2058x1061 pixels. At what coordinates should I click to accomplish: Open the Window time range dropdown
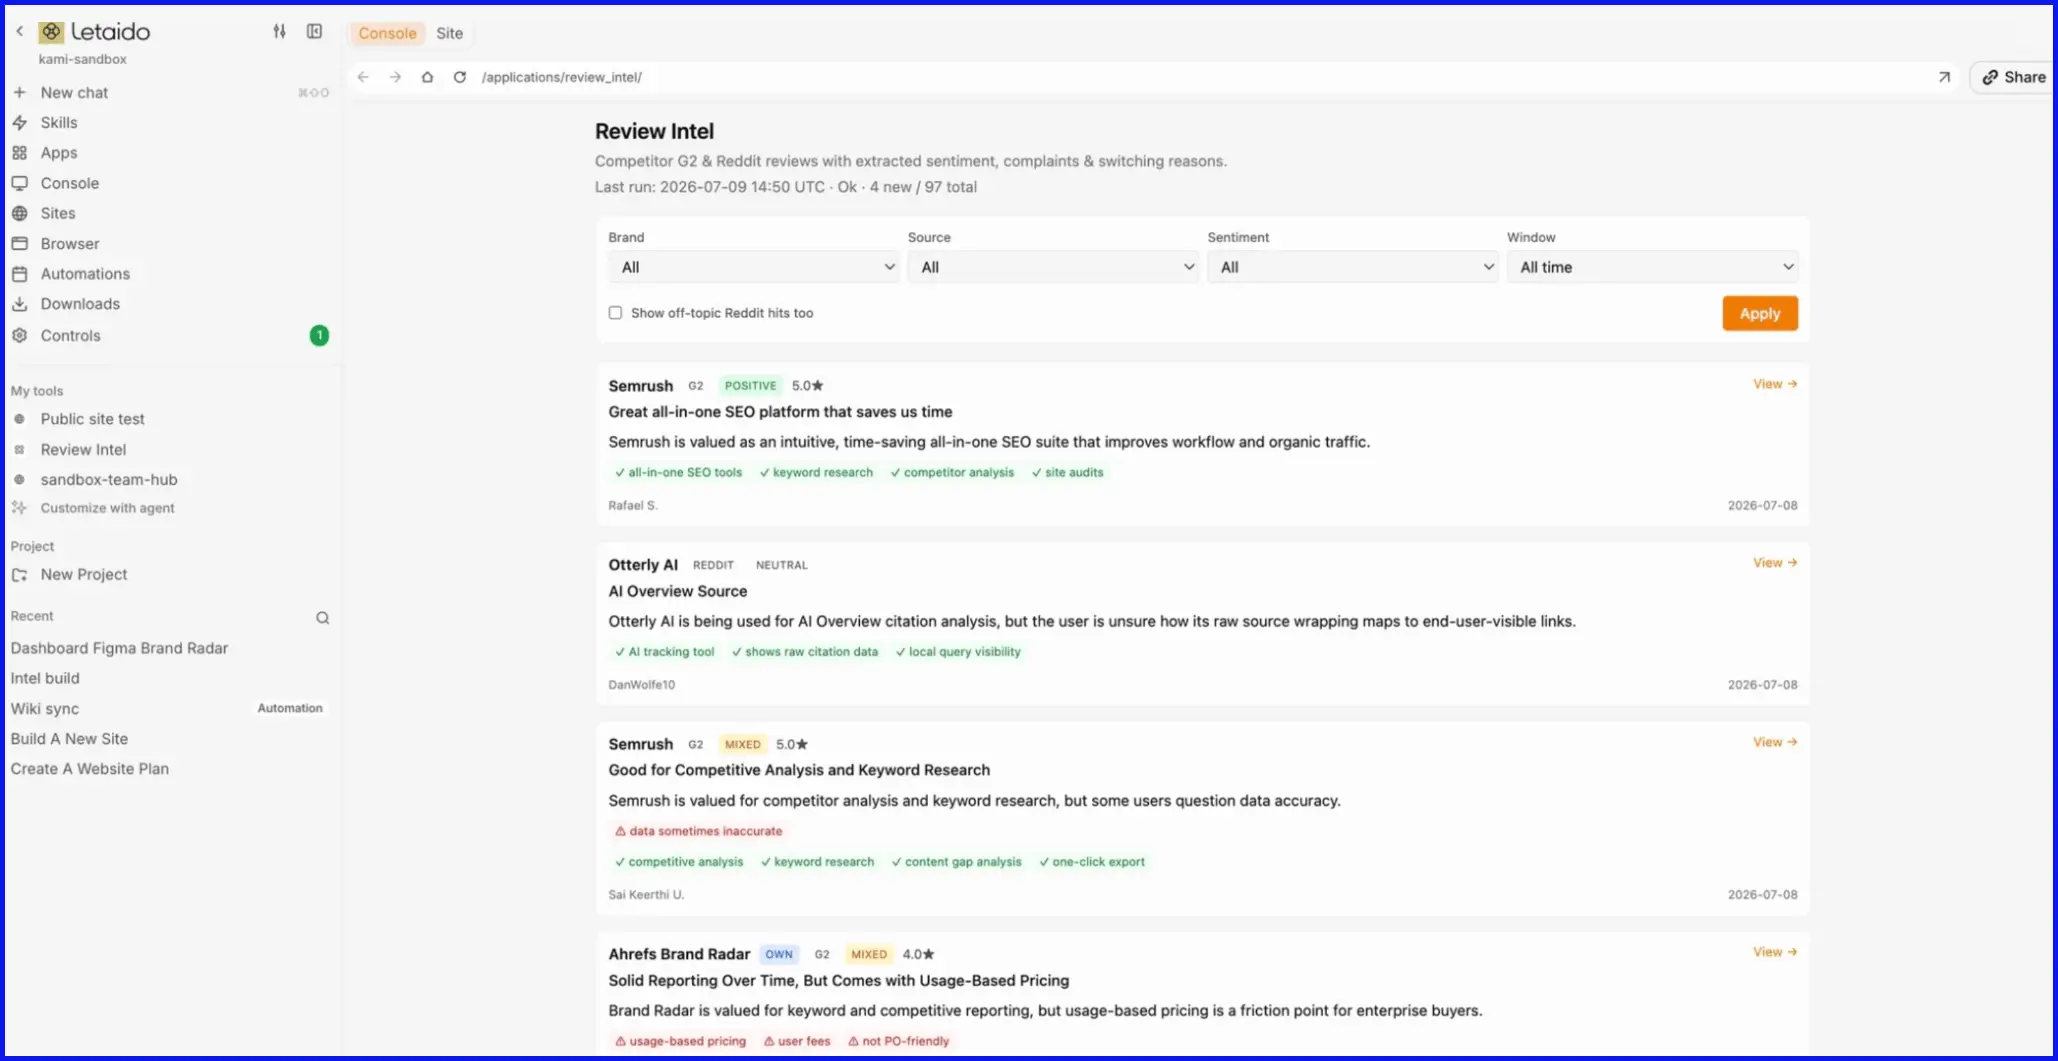point(1652,267)
